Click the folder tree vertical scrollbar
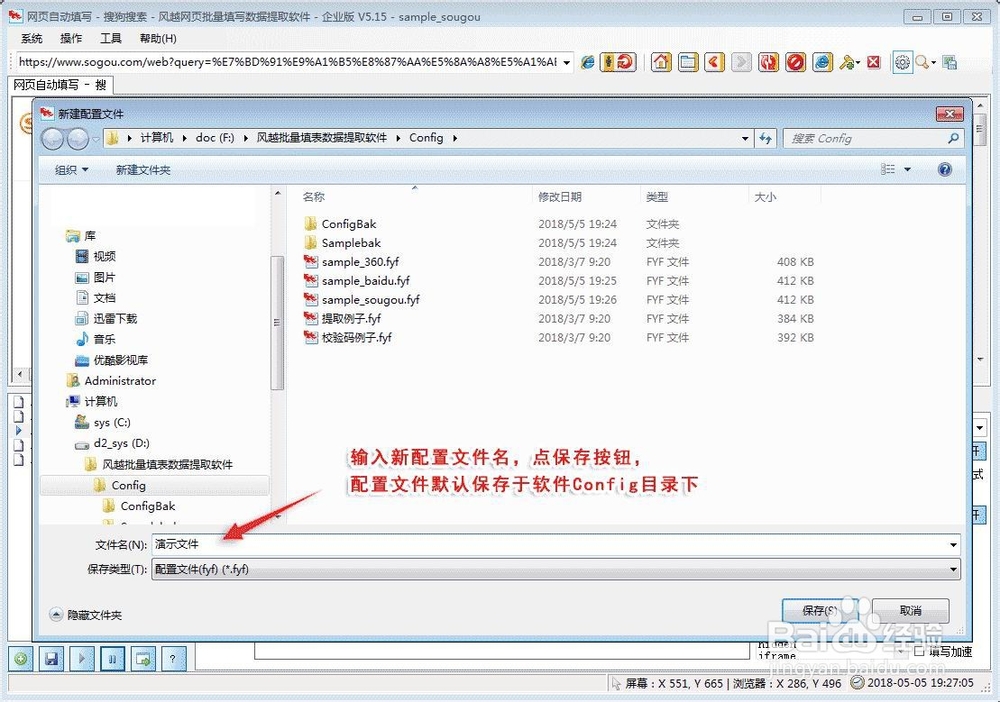The width and height of the screenshot is (1000, 702). point(277,322)
